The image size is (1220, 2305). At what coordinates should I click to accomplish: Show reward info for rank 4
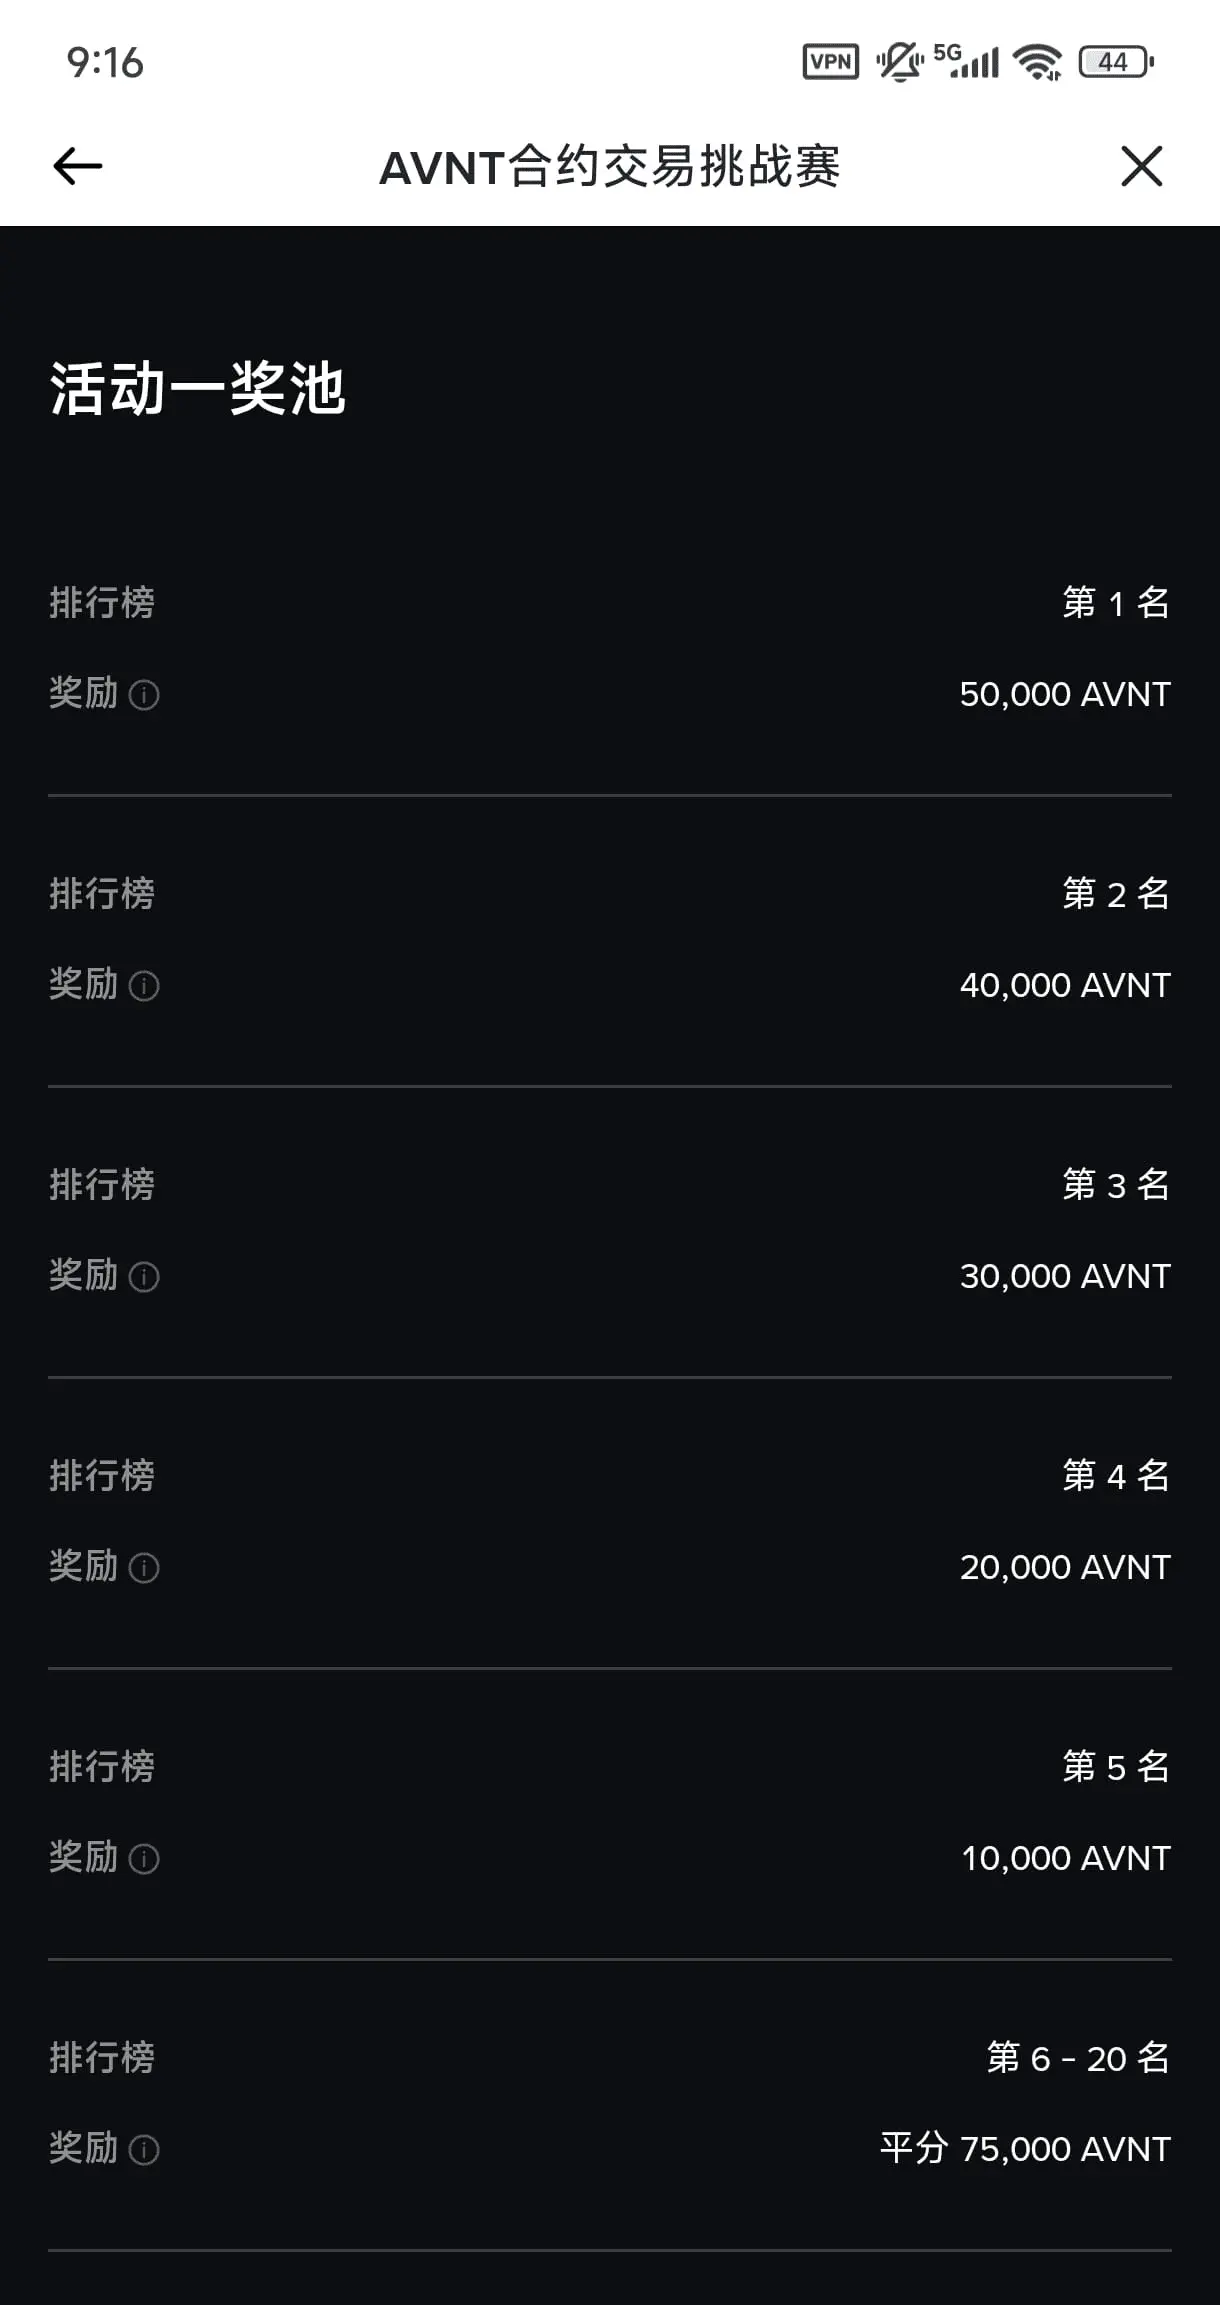click(144, 1568)
